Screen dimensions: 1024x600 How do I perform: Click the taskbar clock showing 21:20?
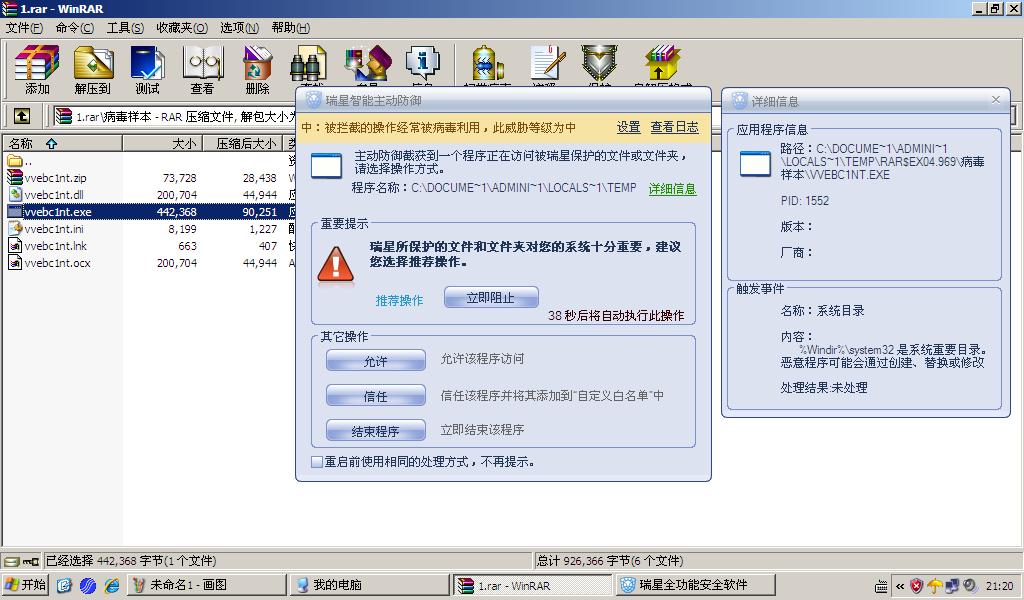coord(999,586)
